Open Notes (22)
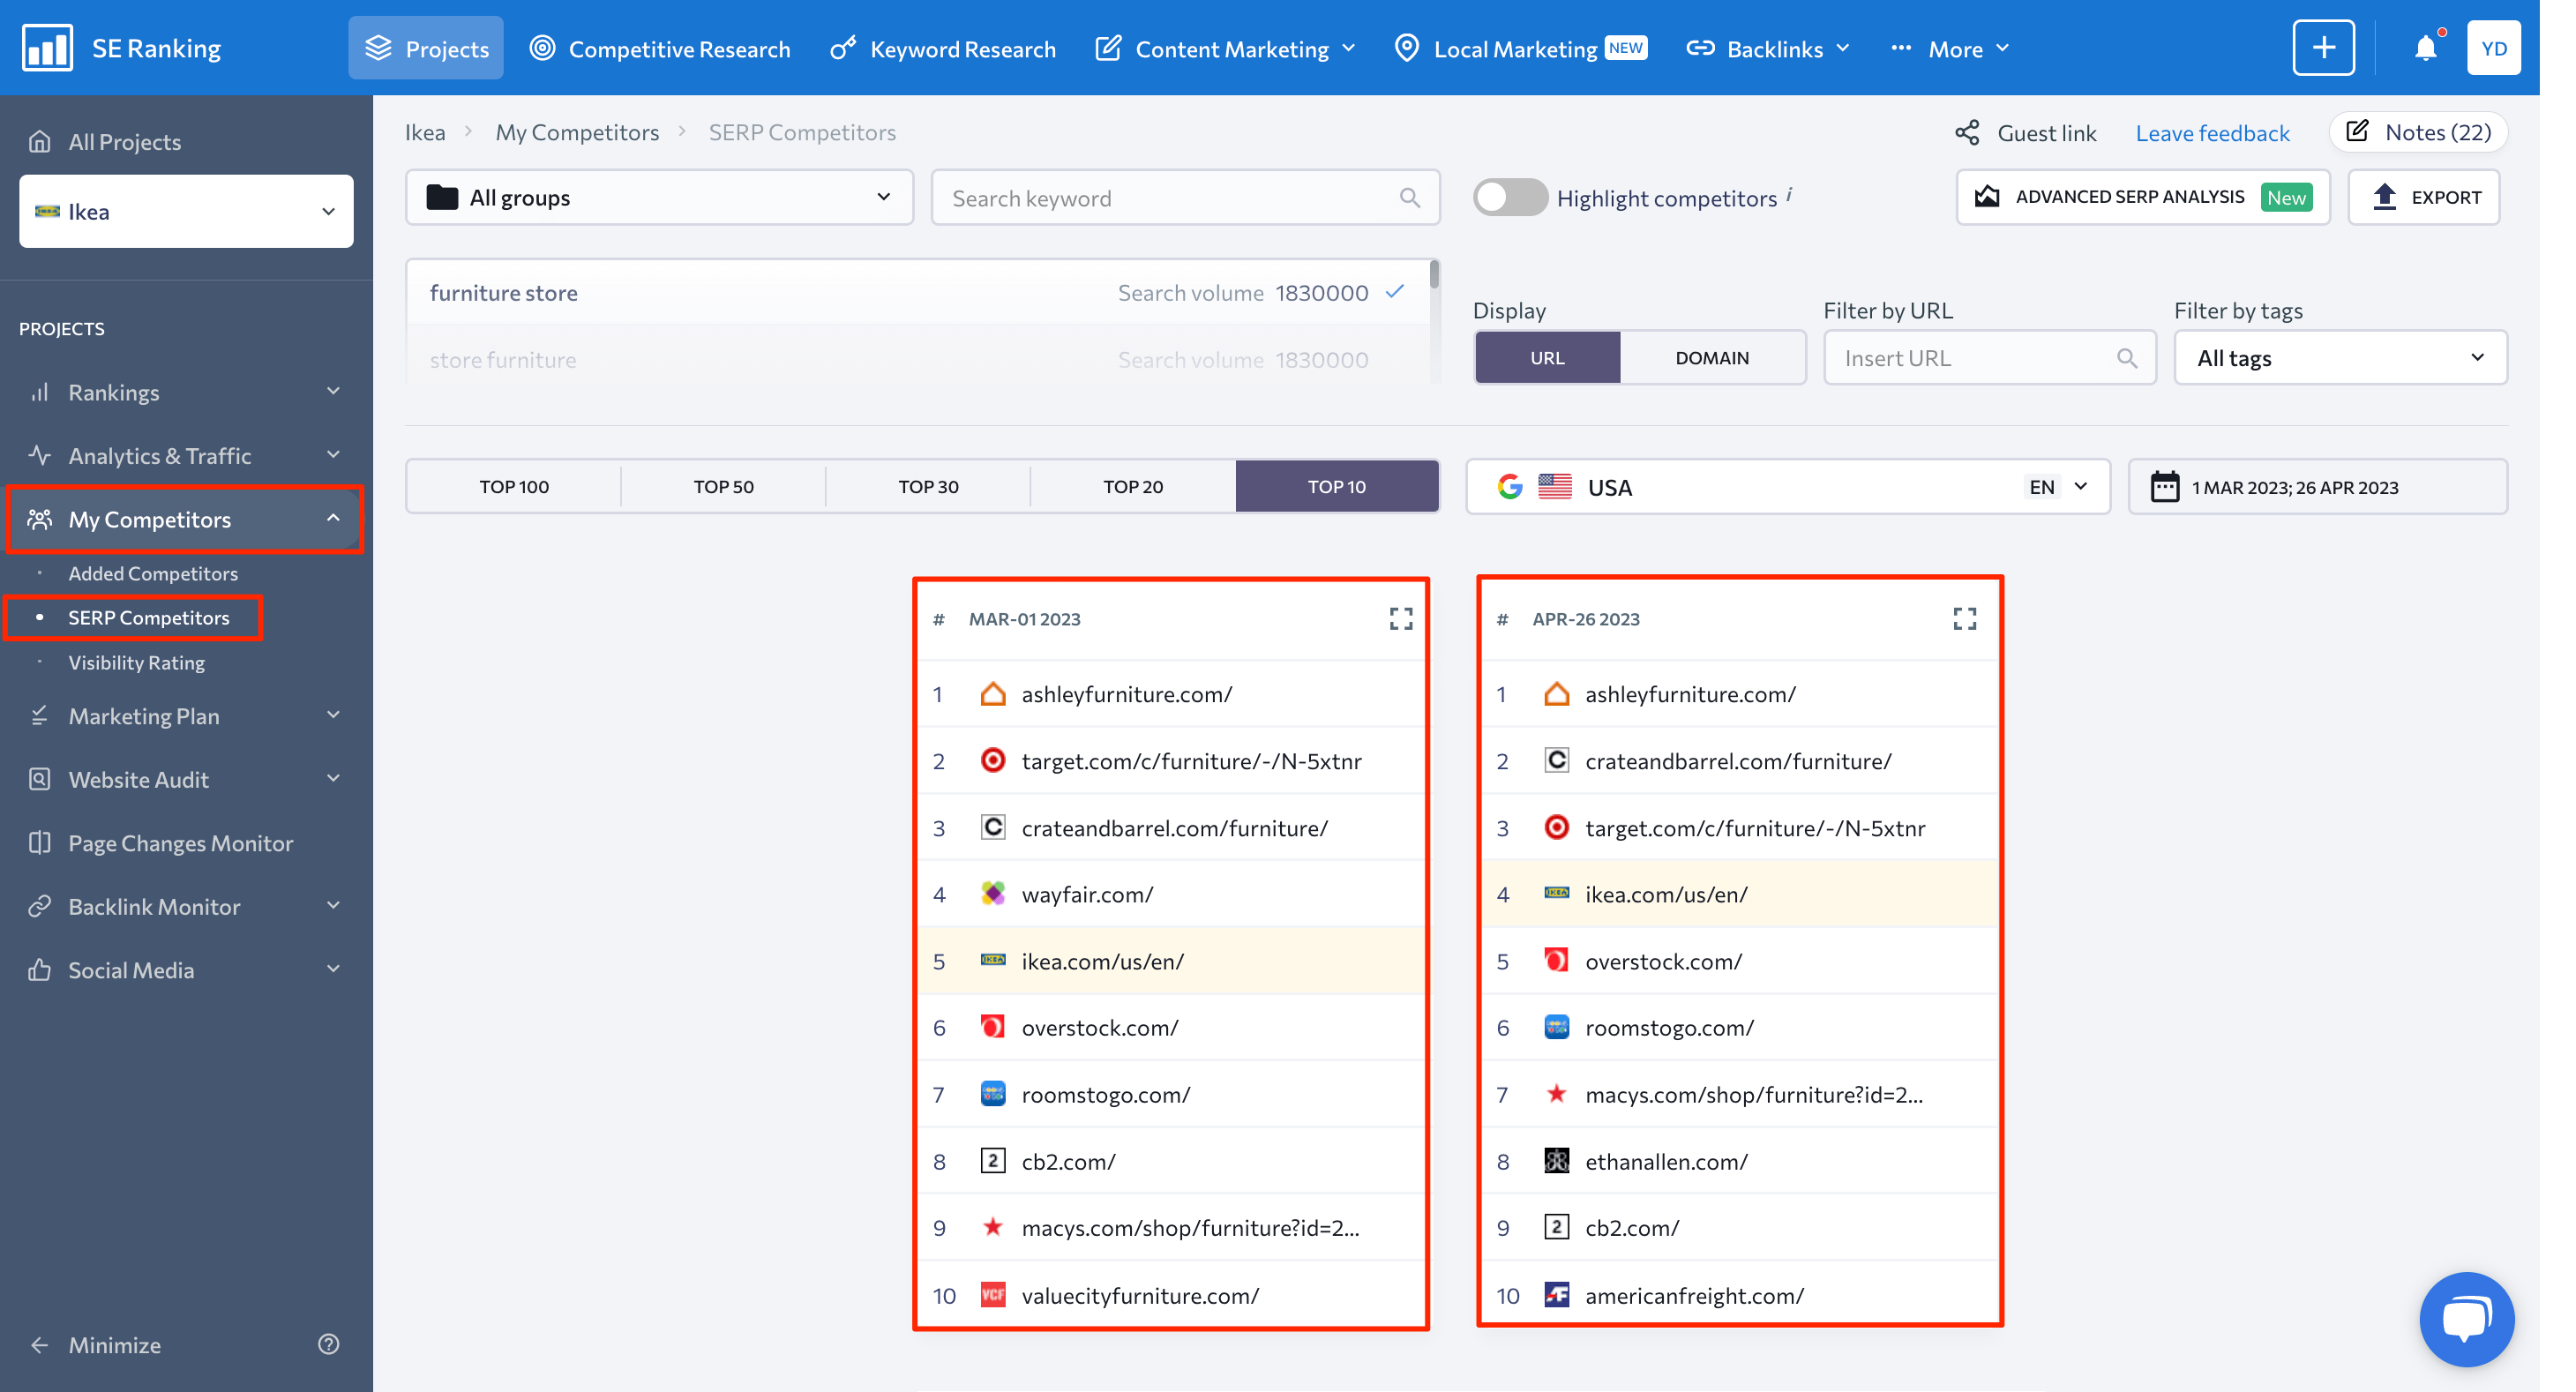Image resolution: width=2576 pixels, height=1392 pixels. 2418,132
